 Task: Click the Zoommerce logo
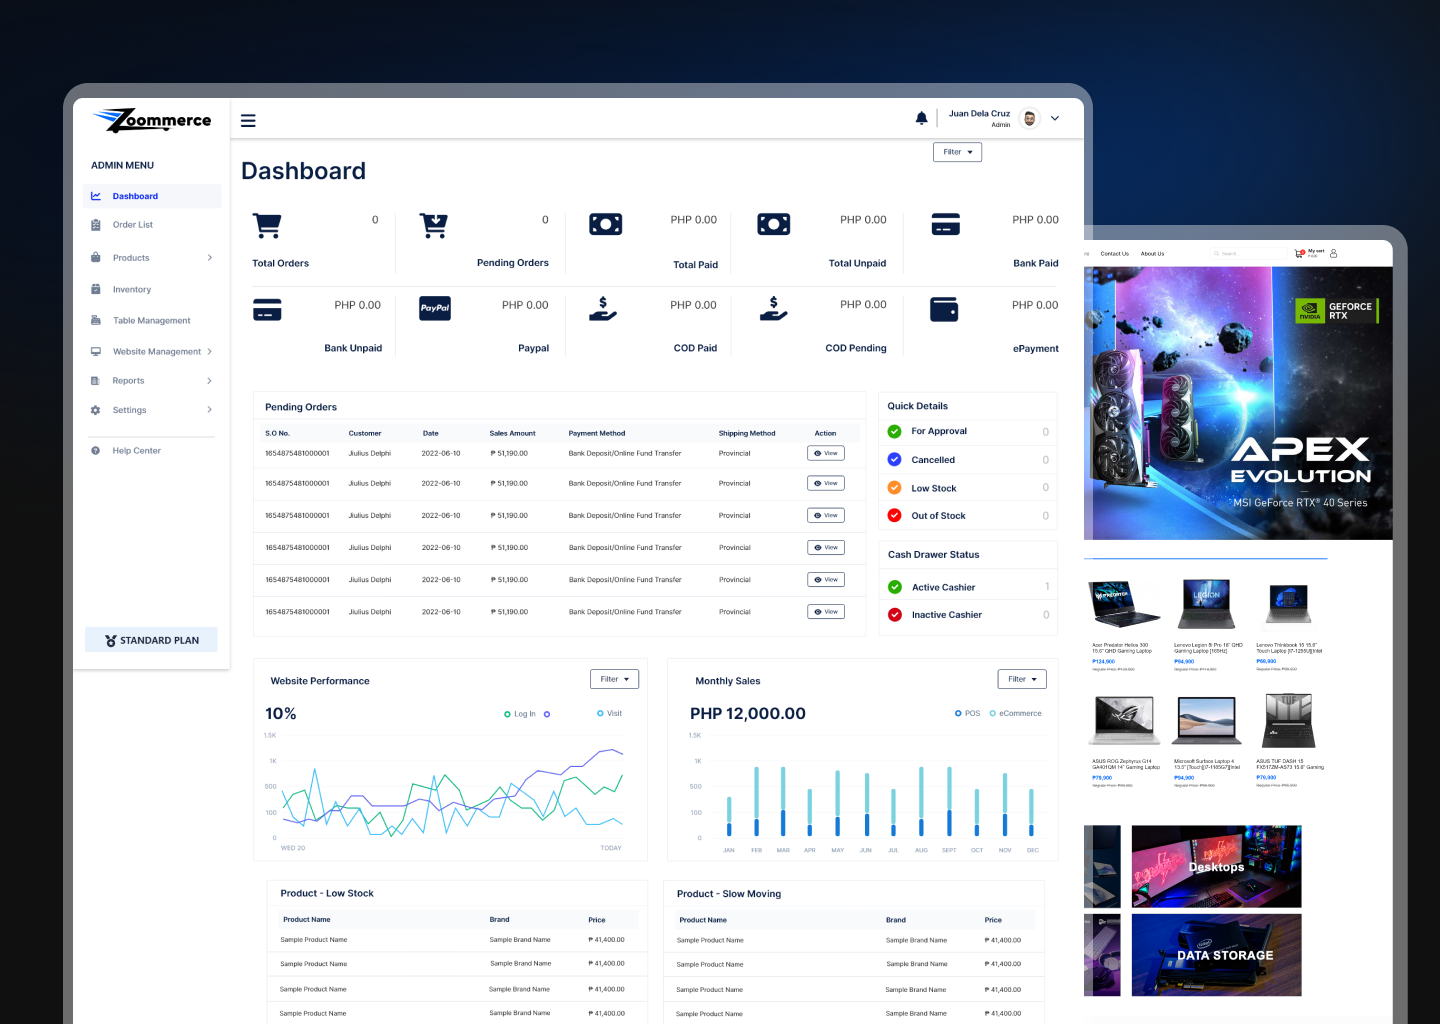click(x=153, y=121)
